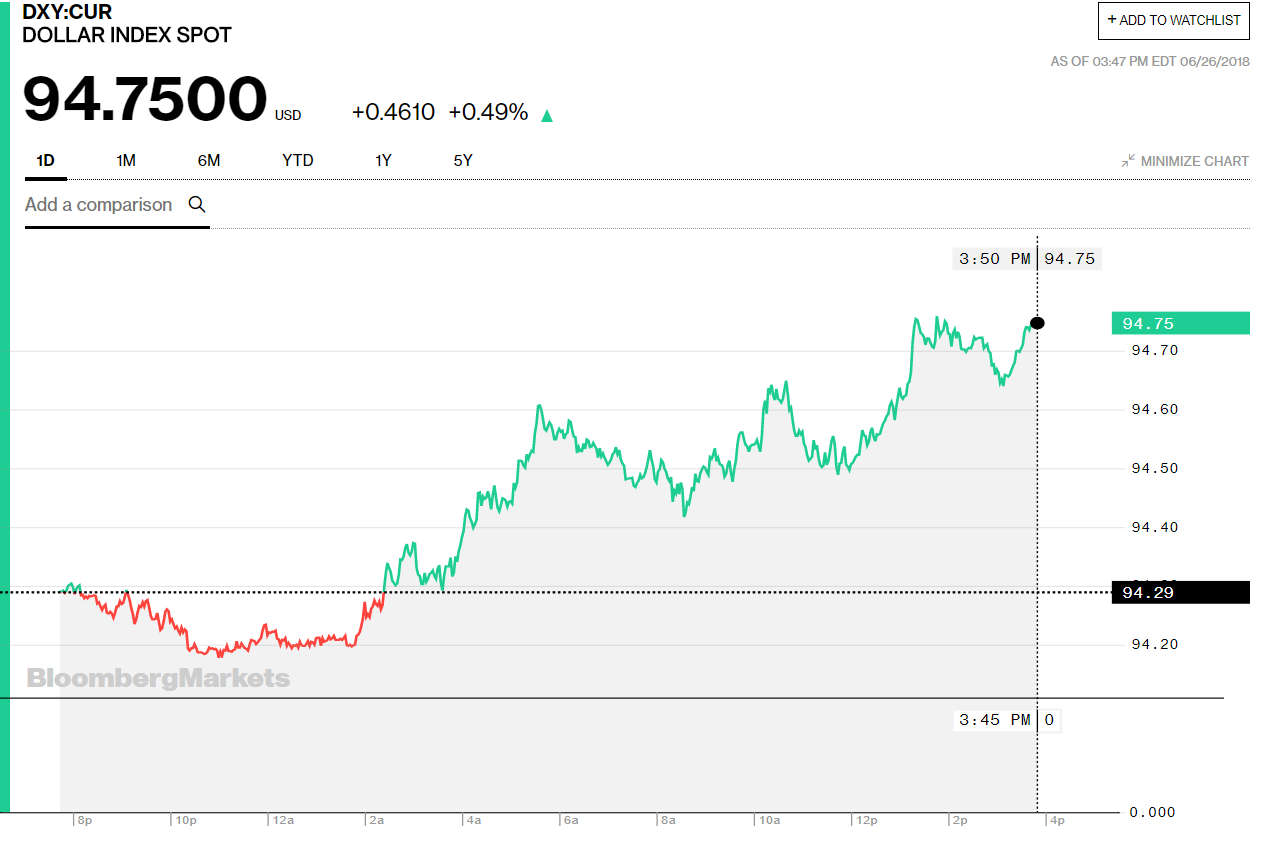Click the MINIMIZE CHART link

[x=1195, y=161]
